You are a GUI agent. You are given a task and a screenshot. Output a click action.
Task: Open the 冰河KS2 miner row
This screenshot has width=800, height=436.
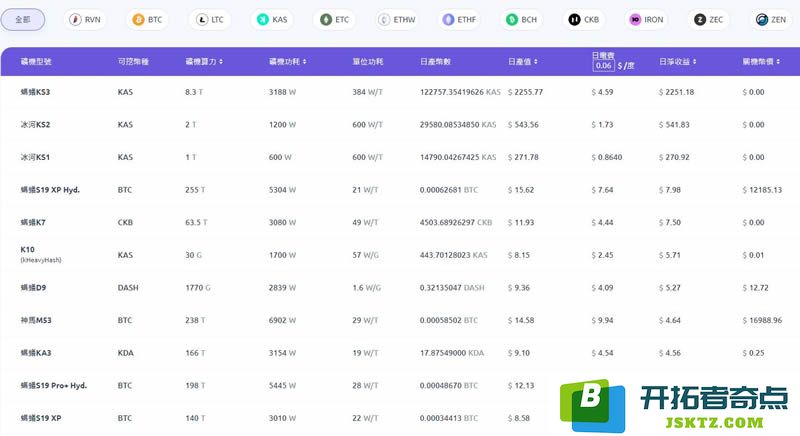(x=400, y=125)
